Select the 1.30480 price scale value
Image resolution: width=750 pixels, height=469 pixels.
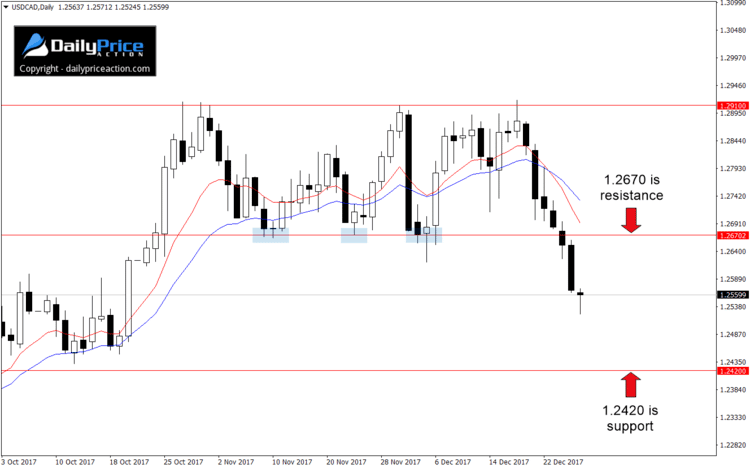[x=733, y=30]
